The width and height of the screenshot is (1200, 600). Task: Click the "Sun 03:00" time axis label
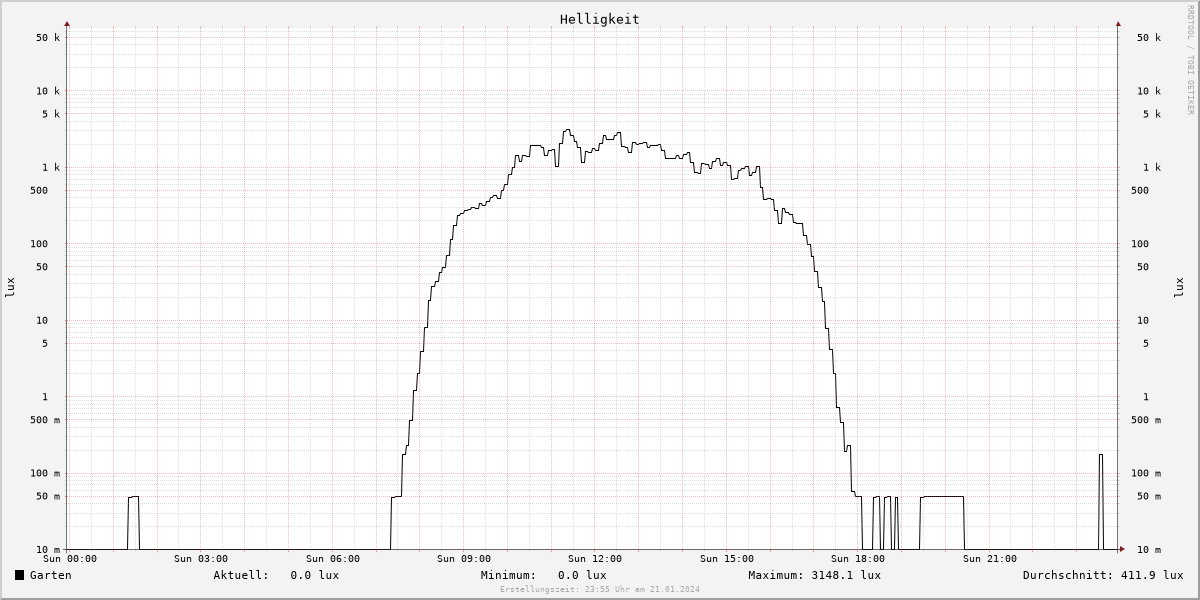coord(201,559)
